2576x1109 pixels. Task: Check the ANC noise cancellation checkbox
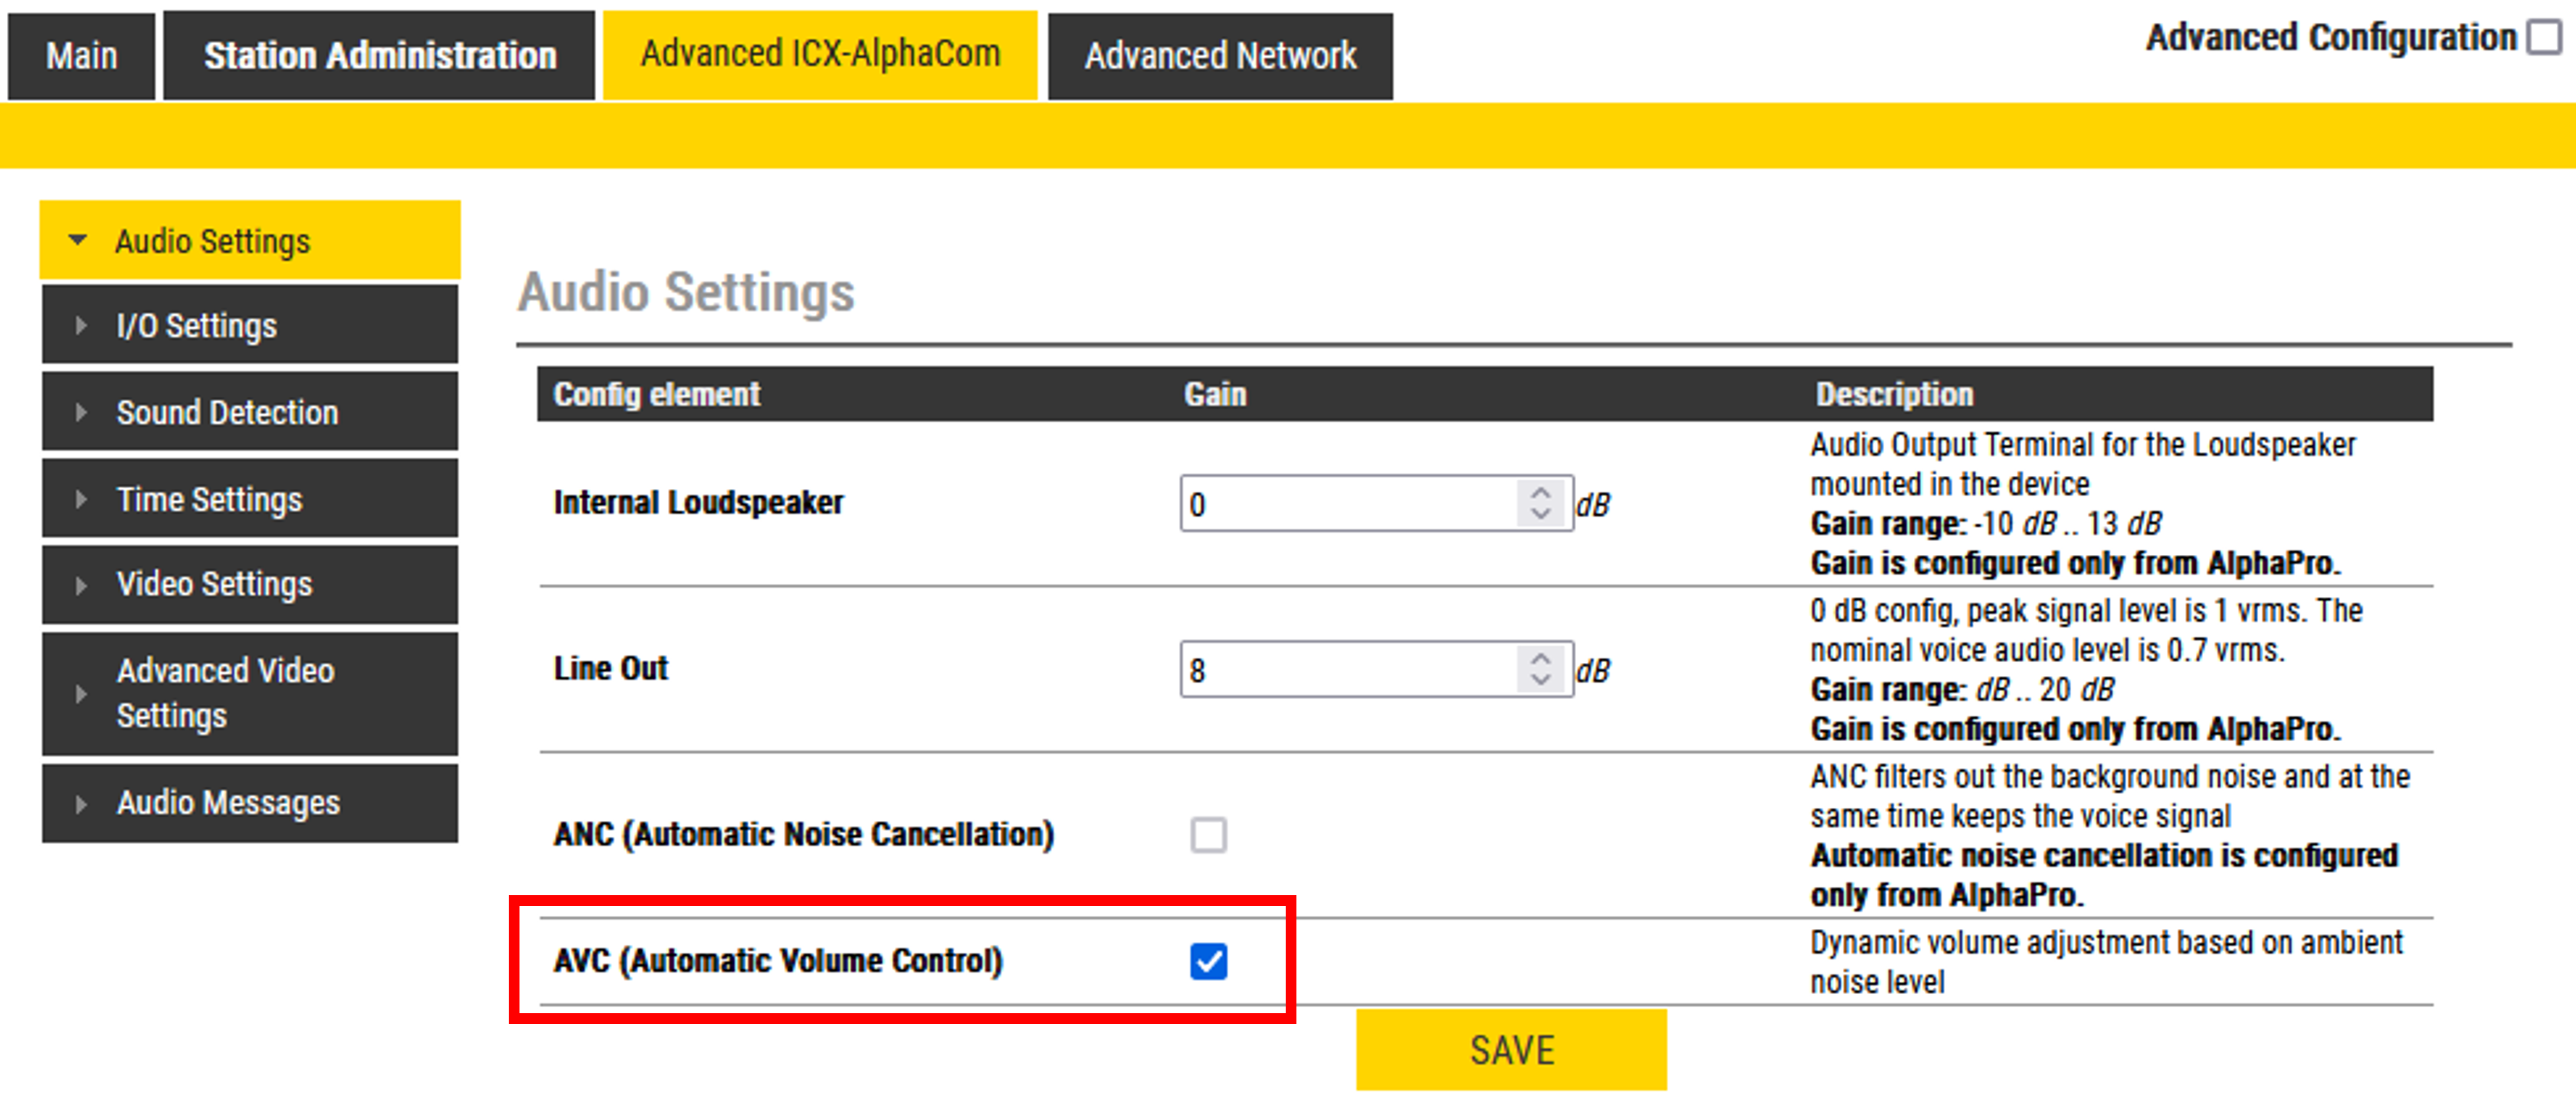(x=1208, y=834)
